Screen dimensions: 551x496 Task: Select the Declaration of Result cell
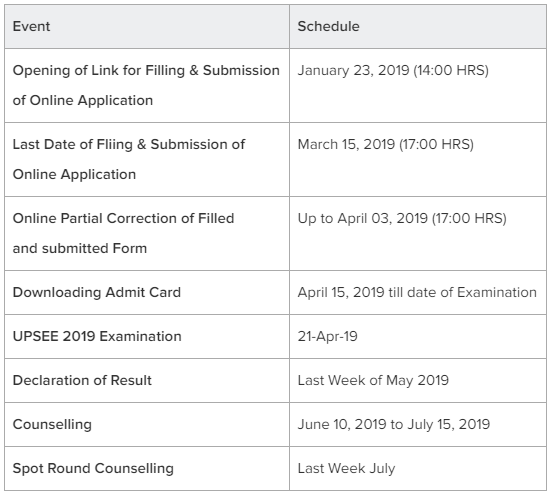pos(147,380)
